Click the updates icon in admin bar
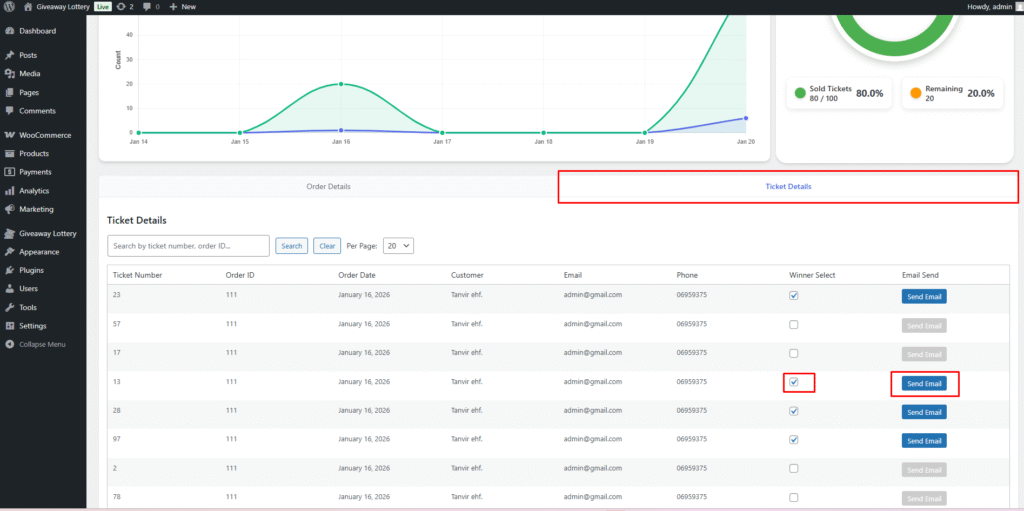 [x=121, y=6]
